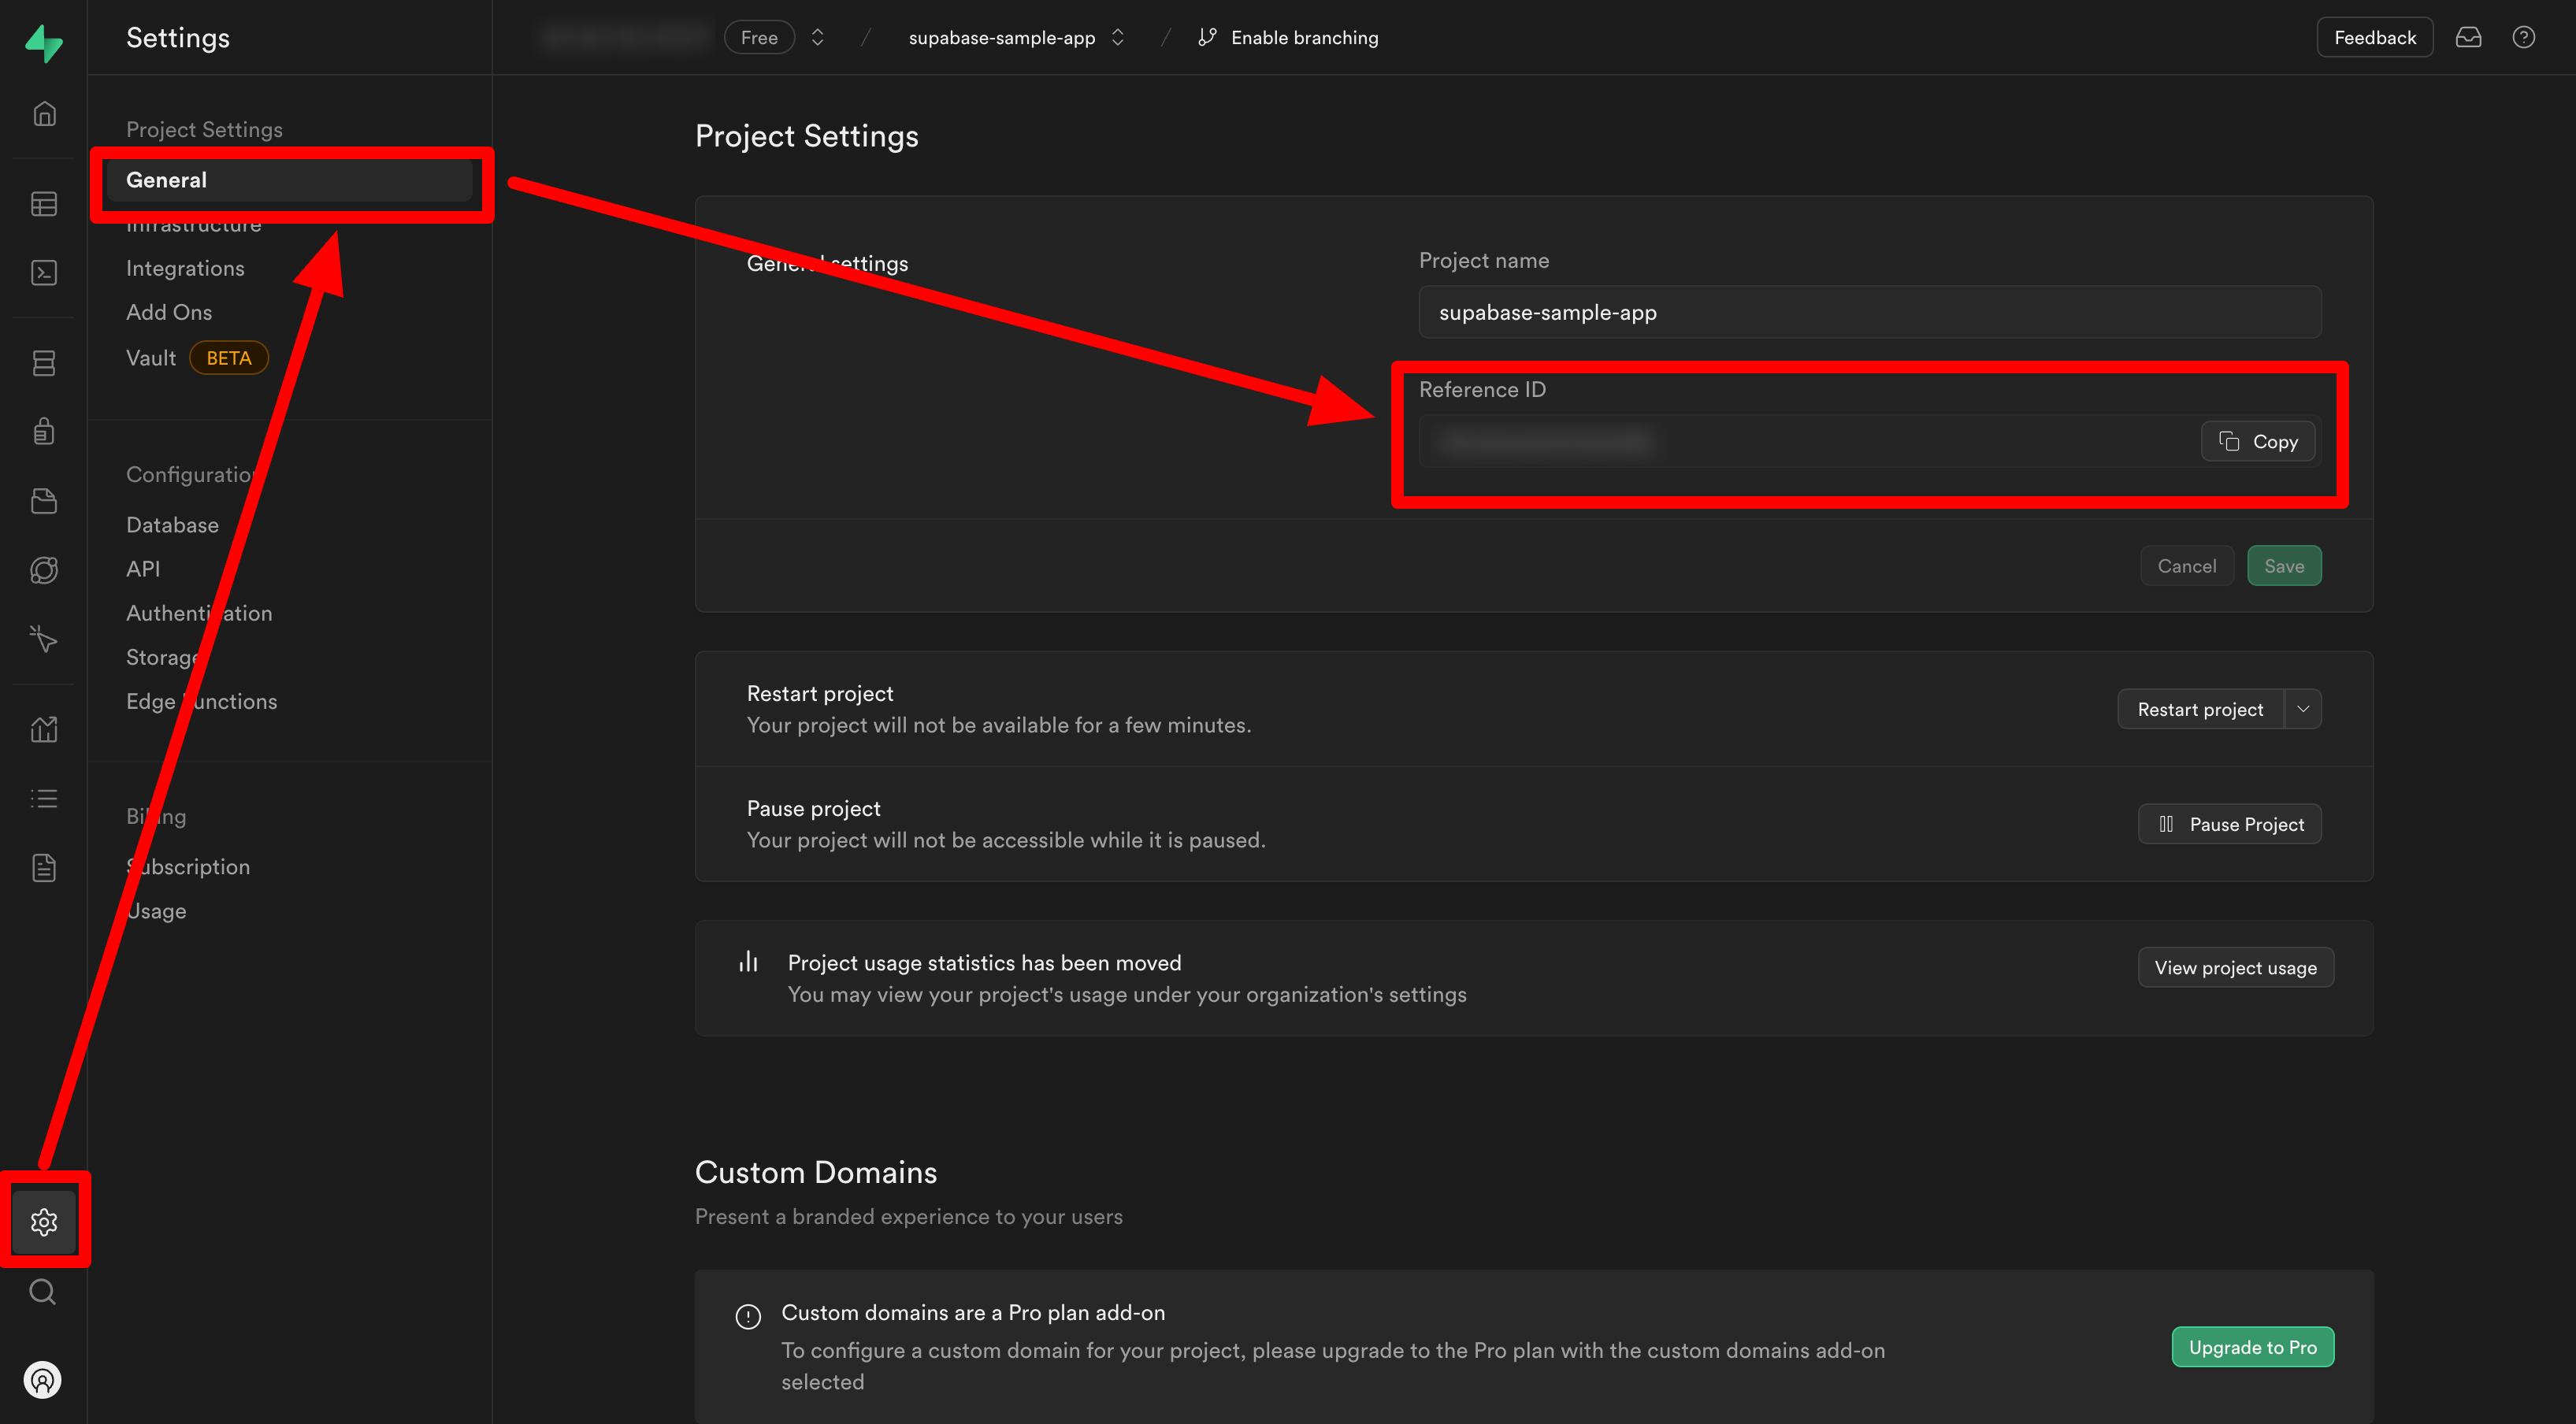Screen dimensions: 2576x1424
Task: Open the search magnifier icon in sidebar
Action: click(43, 1291)
